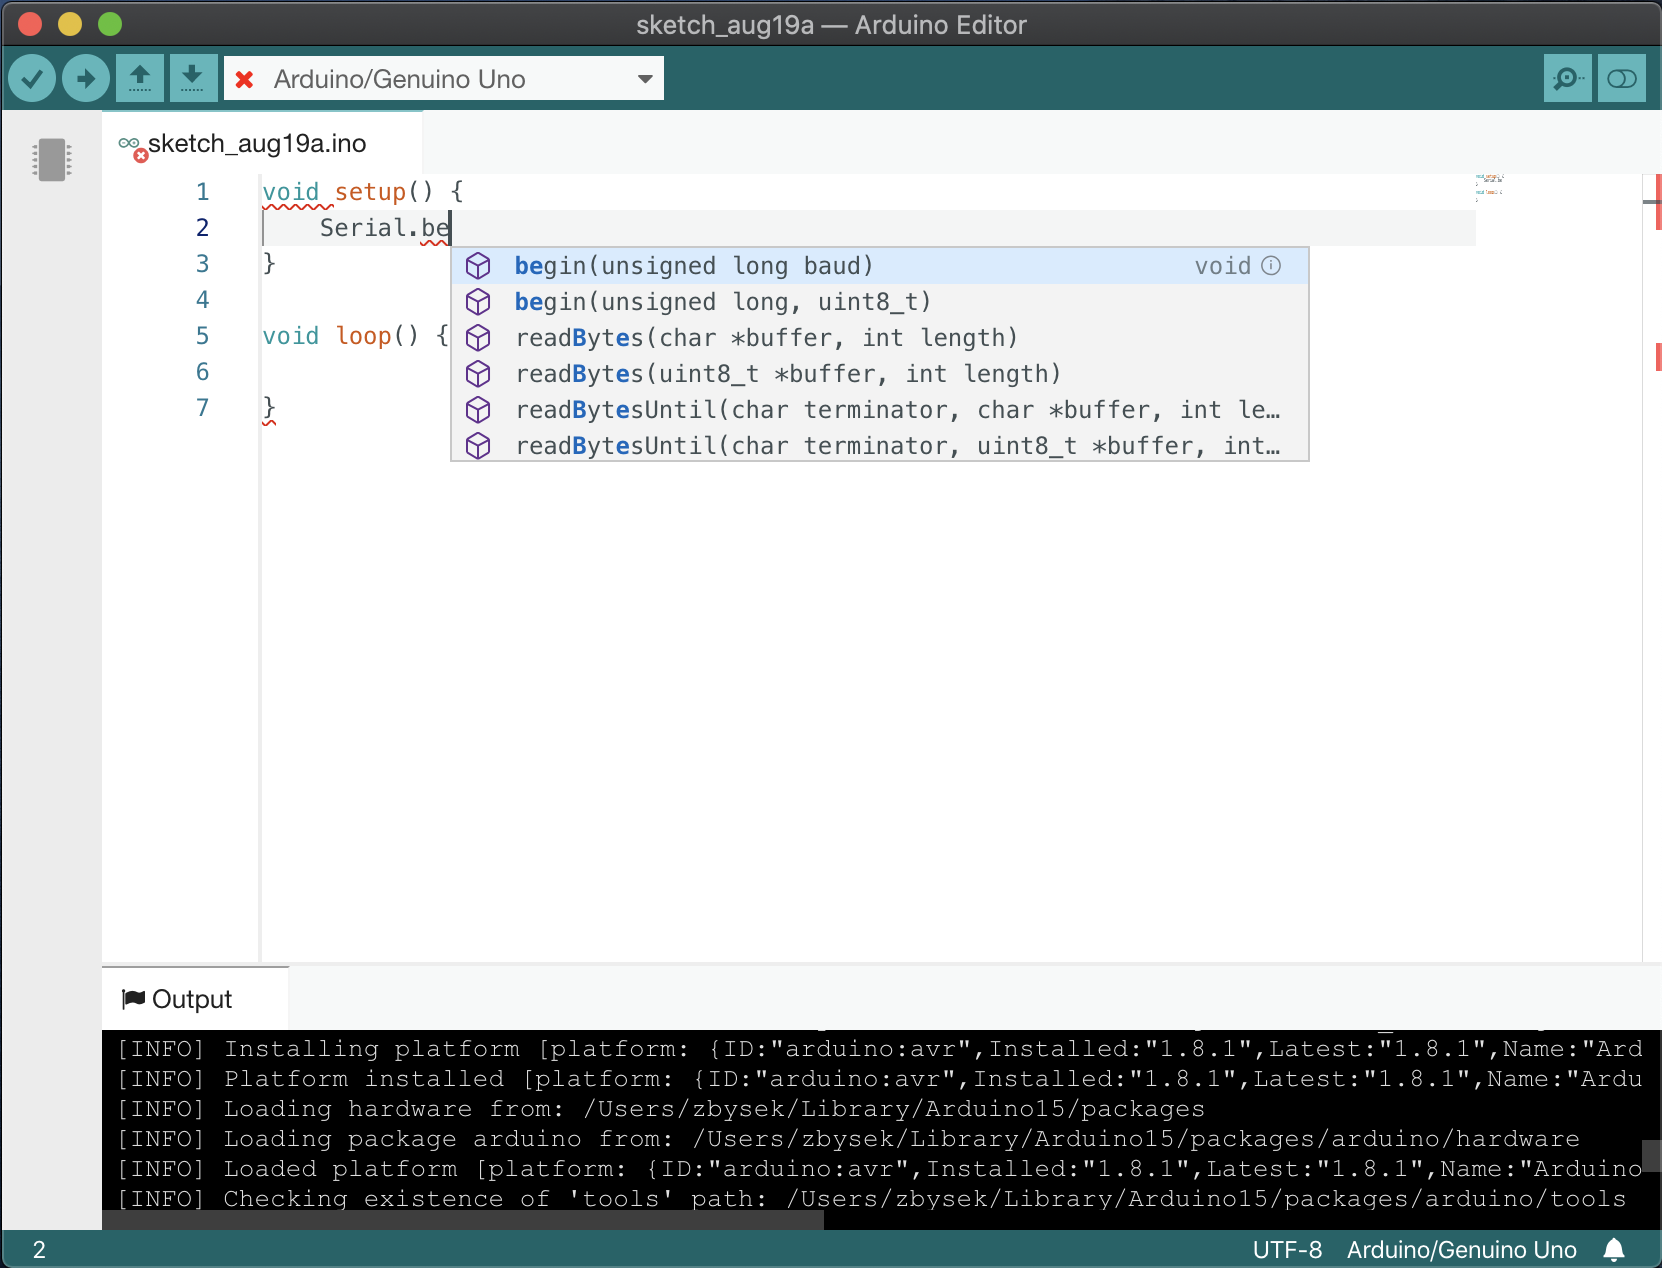Click the Verify checkmark button
1662x1268 pixels.
(x=32, y=78)
